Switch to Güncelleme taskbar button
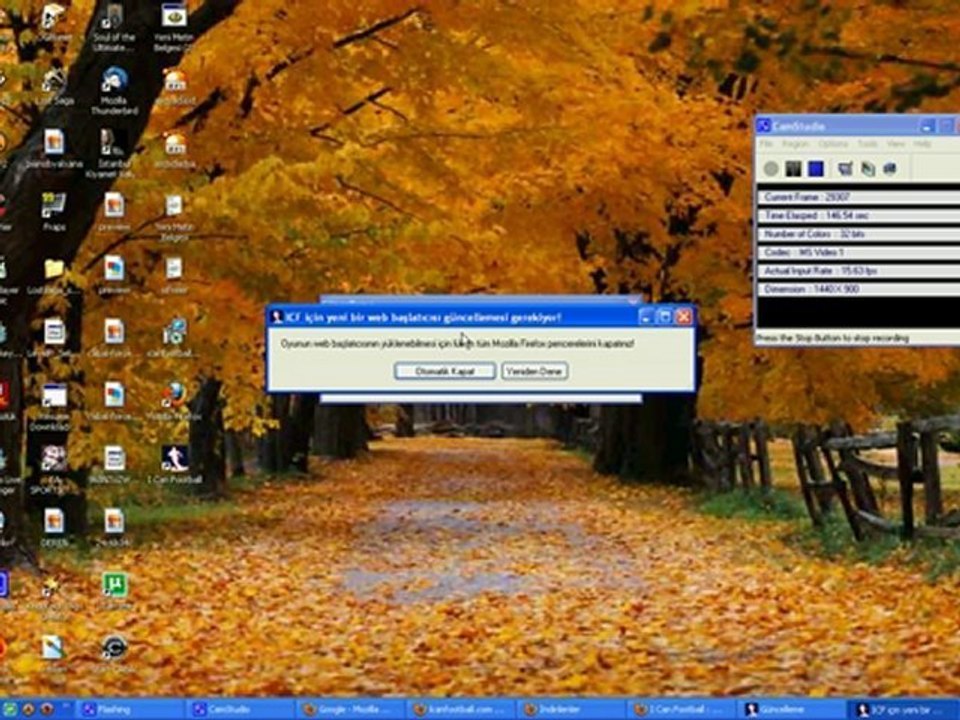960x720 pixels. point(791,710)
